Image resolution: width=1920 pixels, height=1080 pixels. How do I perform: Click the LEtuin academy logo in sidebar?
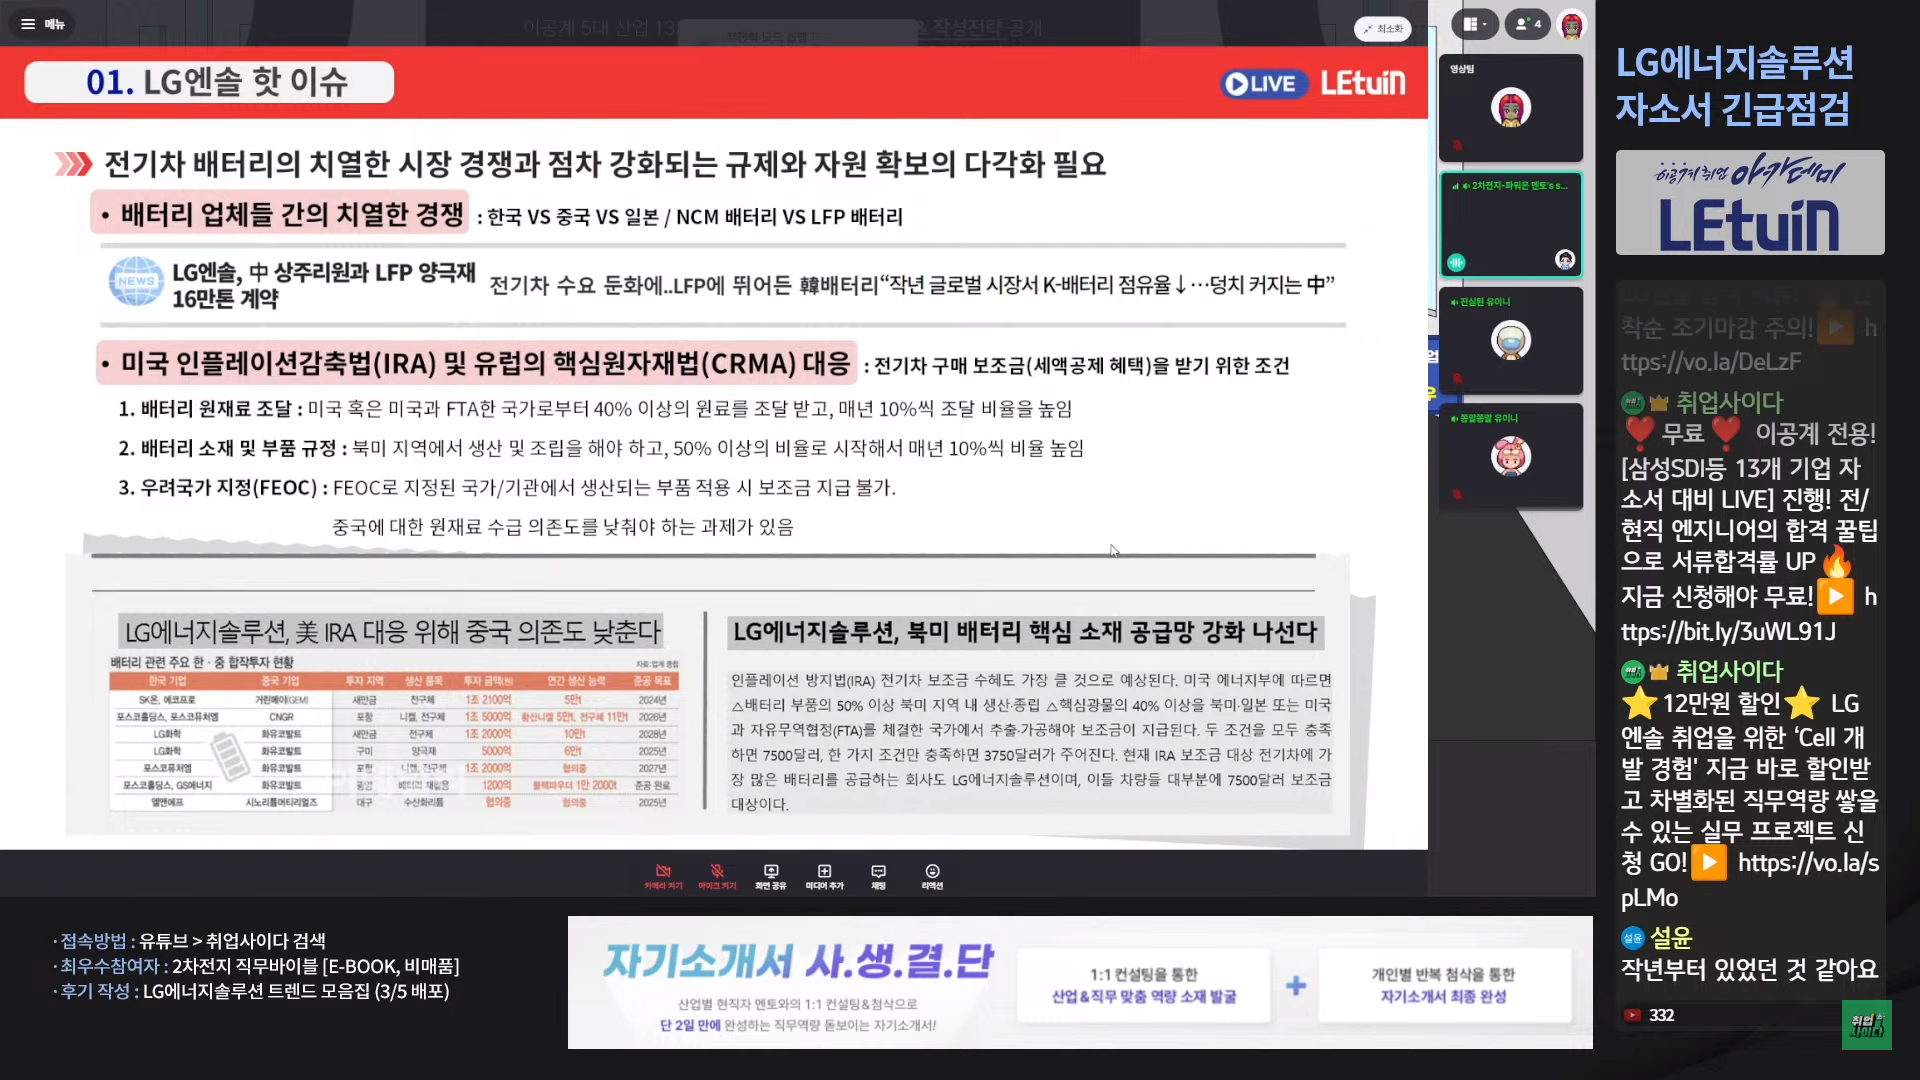tap(1750, 203)
